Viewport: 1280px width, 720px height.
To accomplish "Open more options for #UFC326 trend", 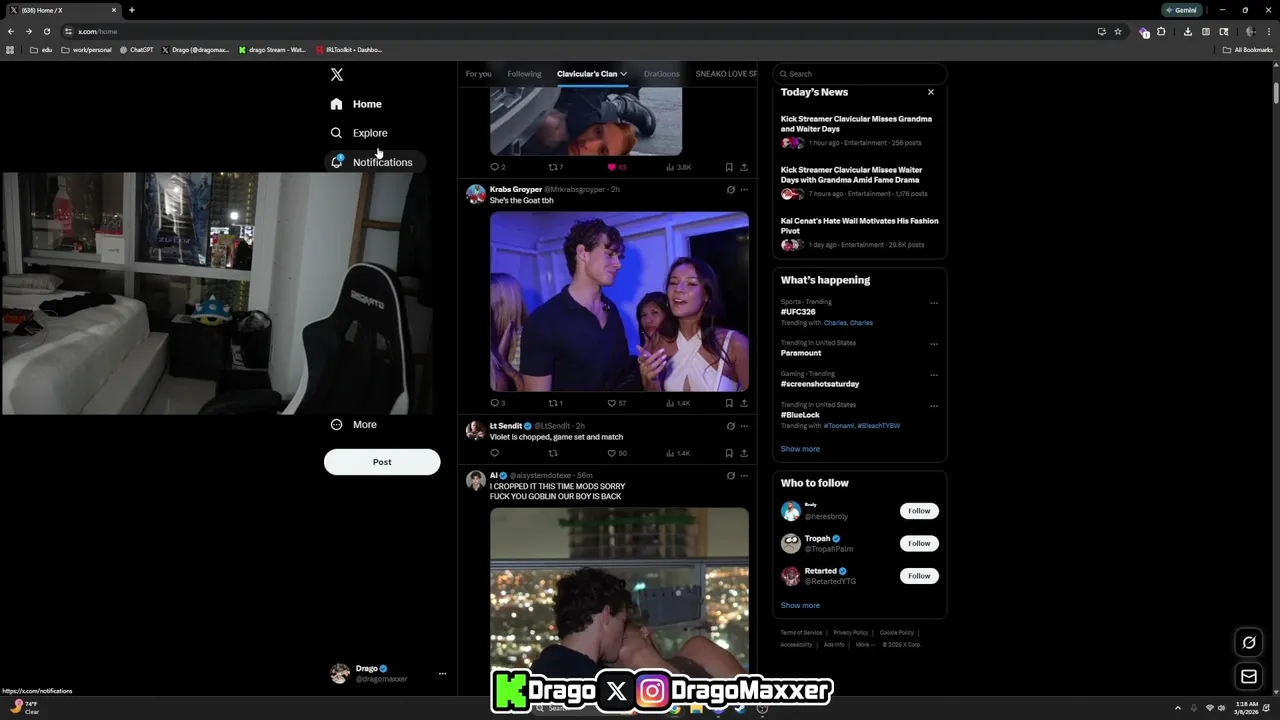I will [x=934, y=303].
